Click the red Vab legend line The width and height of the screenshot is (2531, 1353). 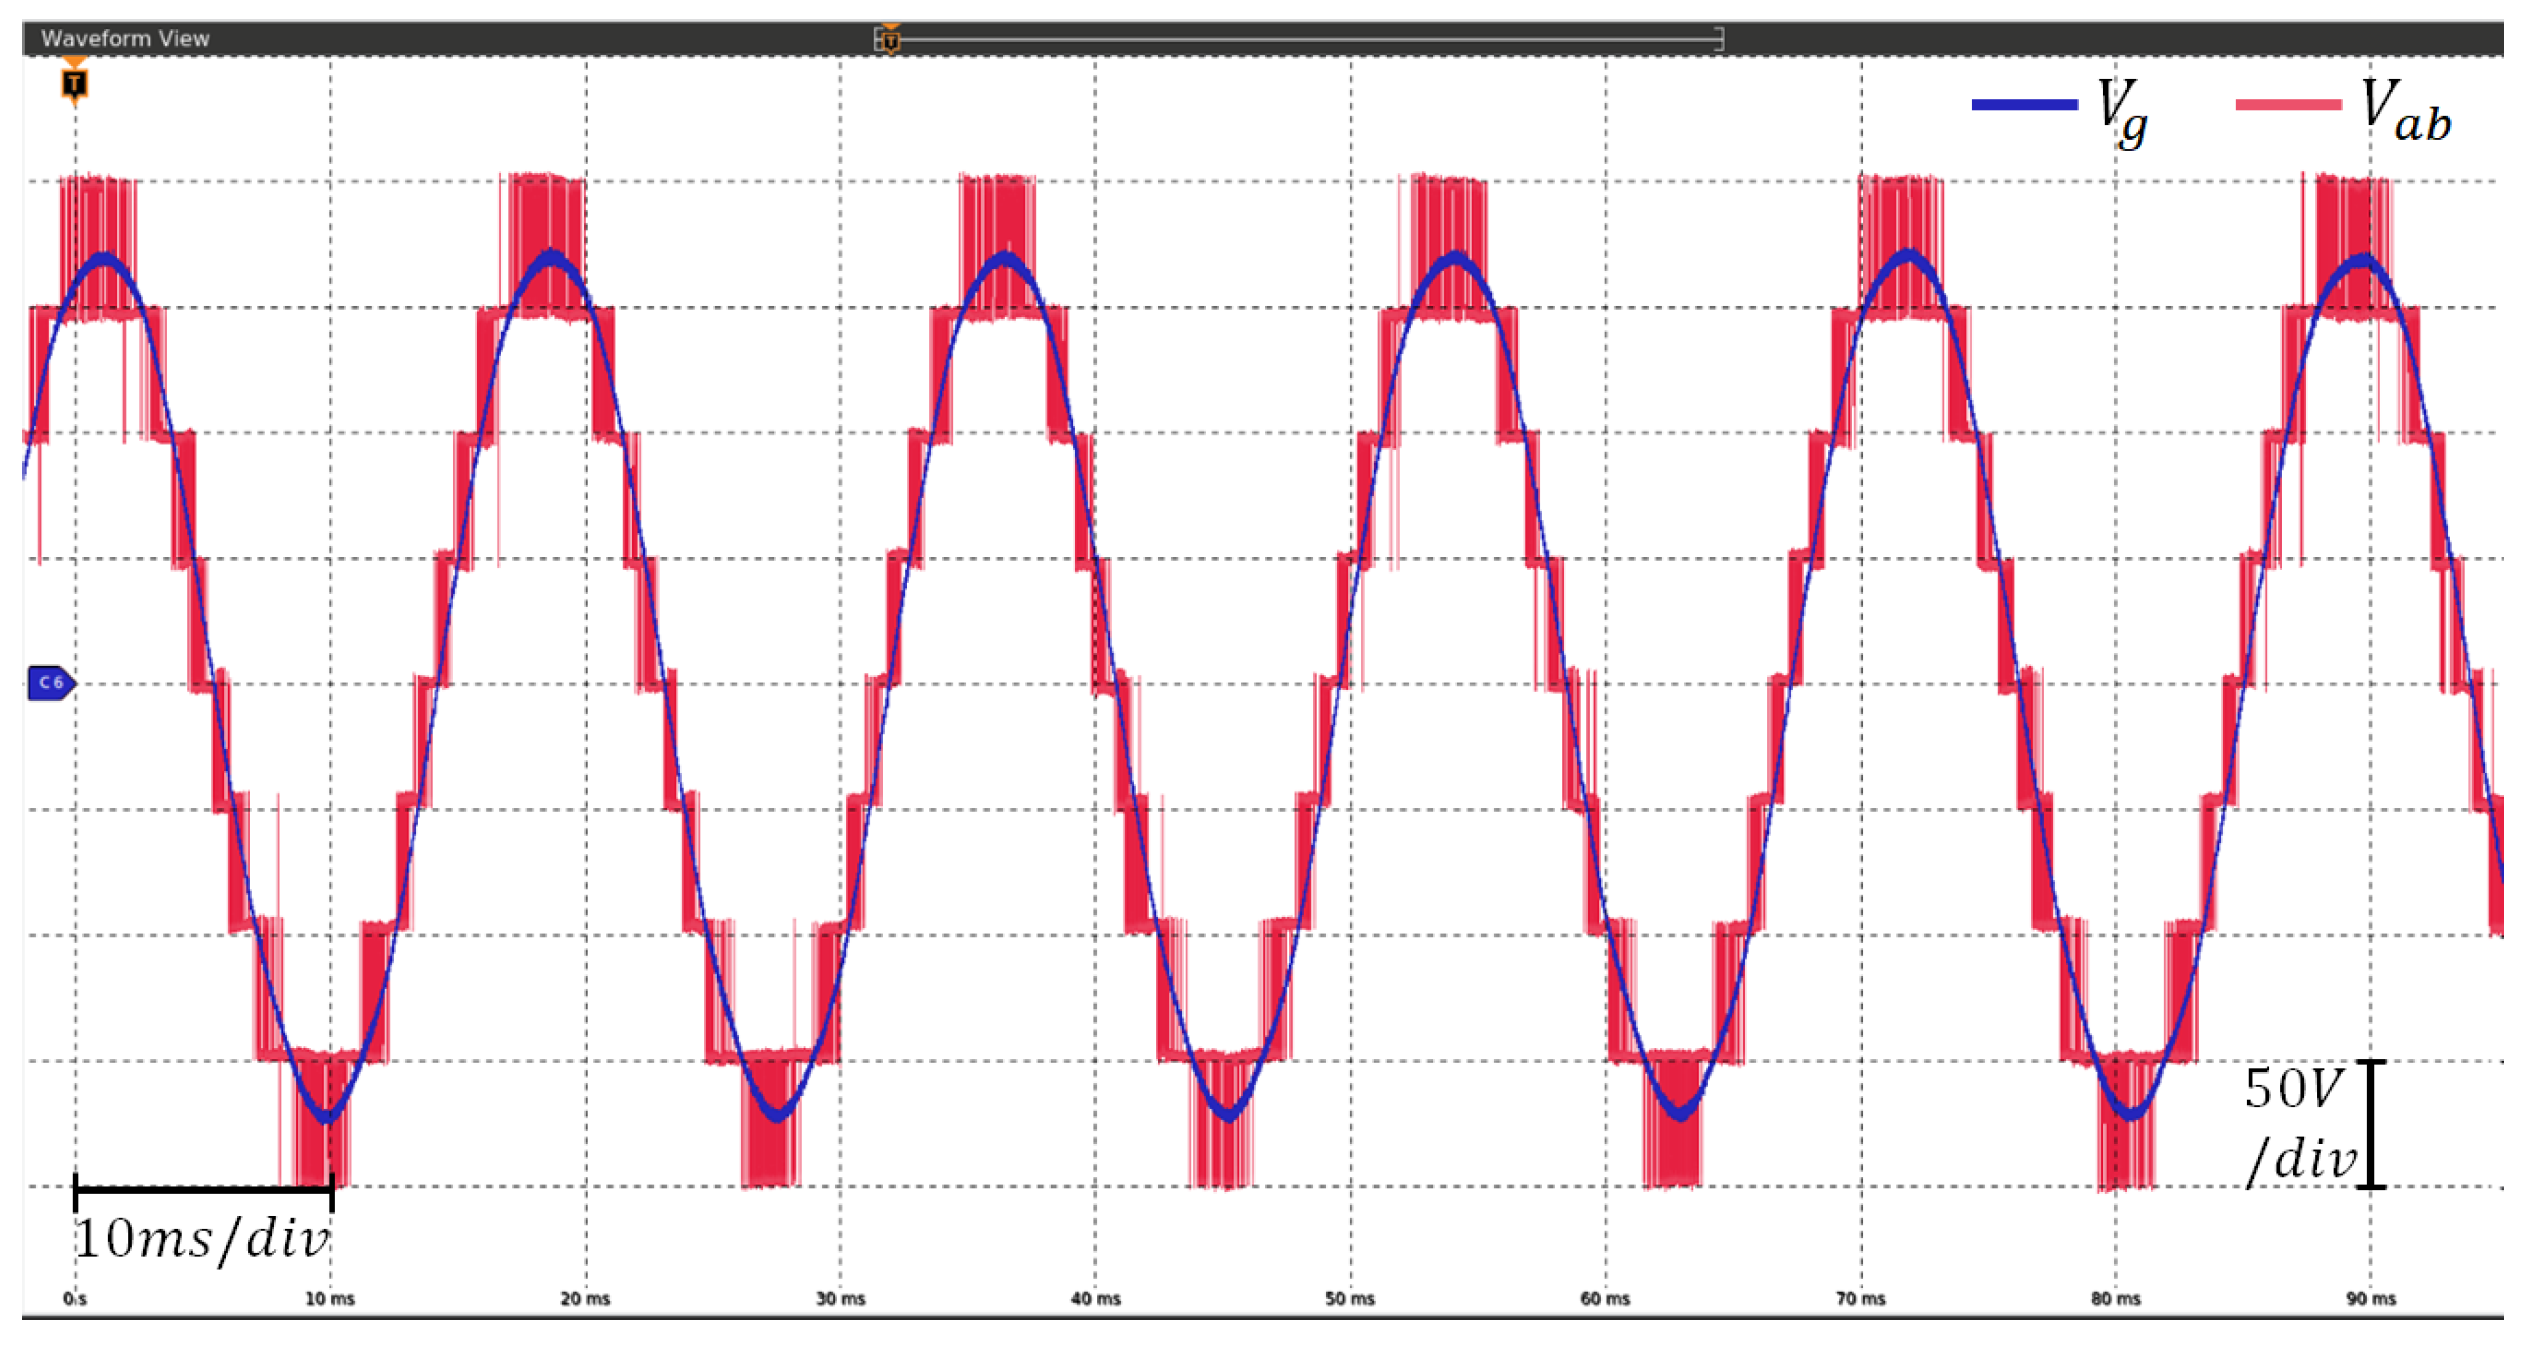click(2288, 105)
